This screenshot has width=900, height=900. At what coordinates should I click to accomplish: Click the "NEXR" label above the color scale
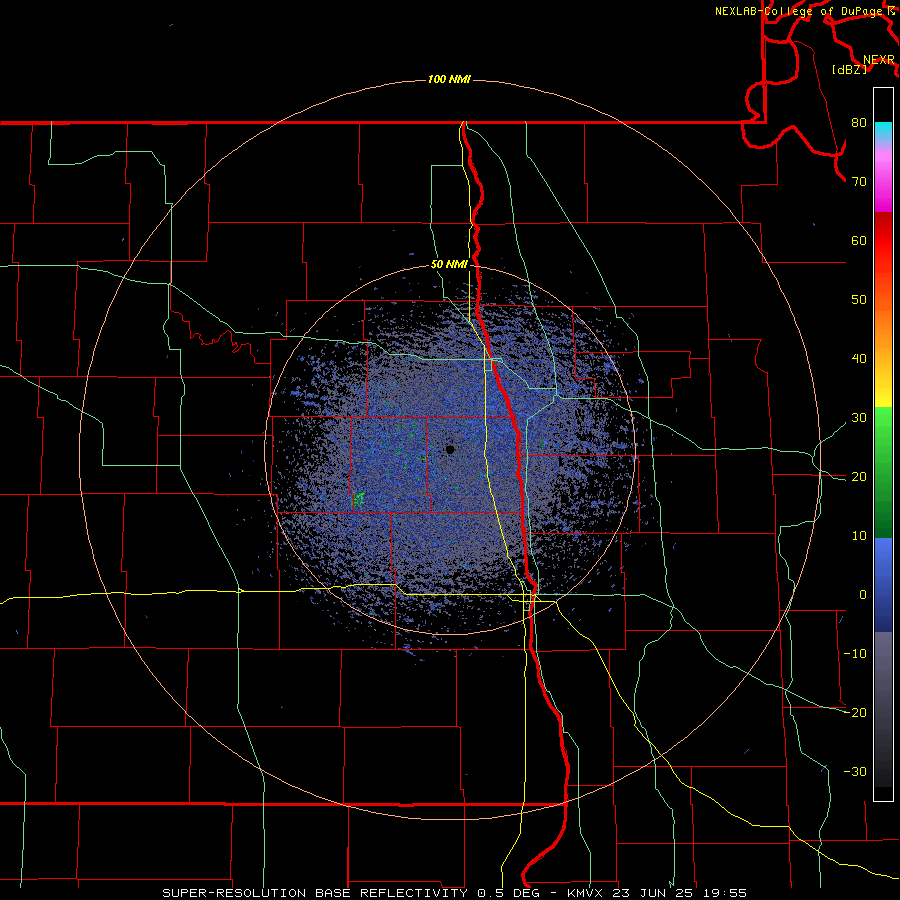coord(878,60)
